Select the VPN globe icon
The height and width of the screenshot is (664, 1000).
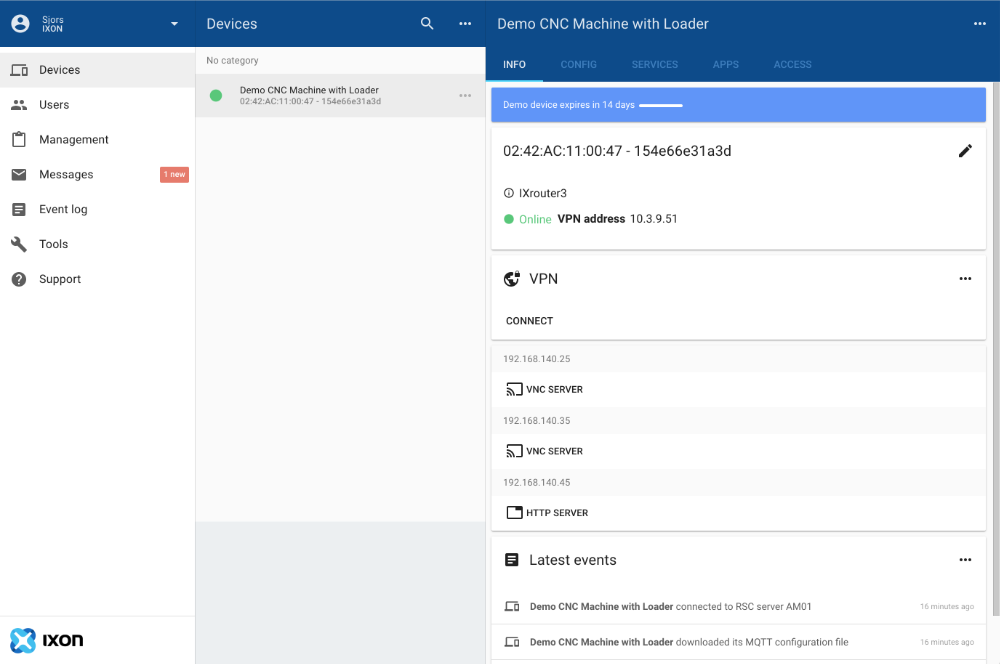tap(512, 279)
